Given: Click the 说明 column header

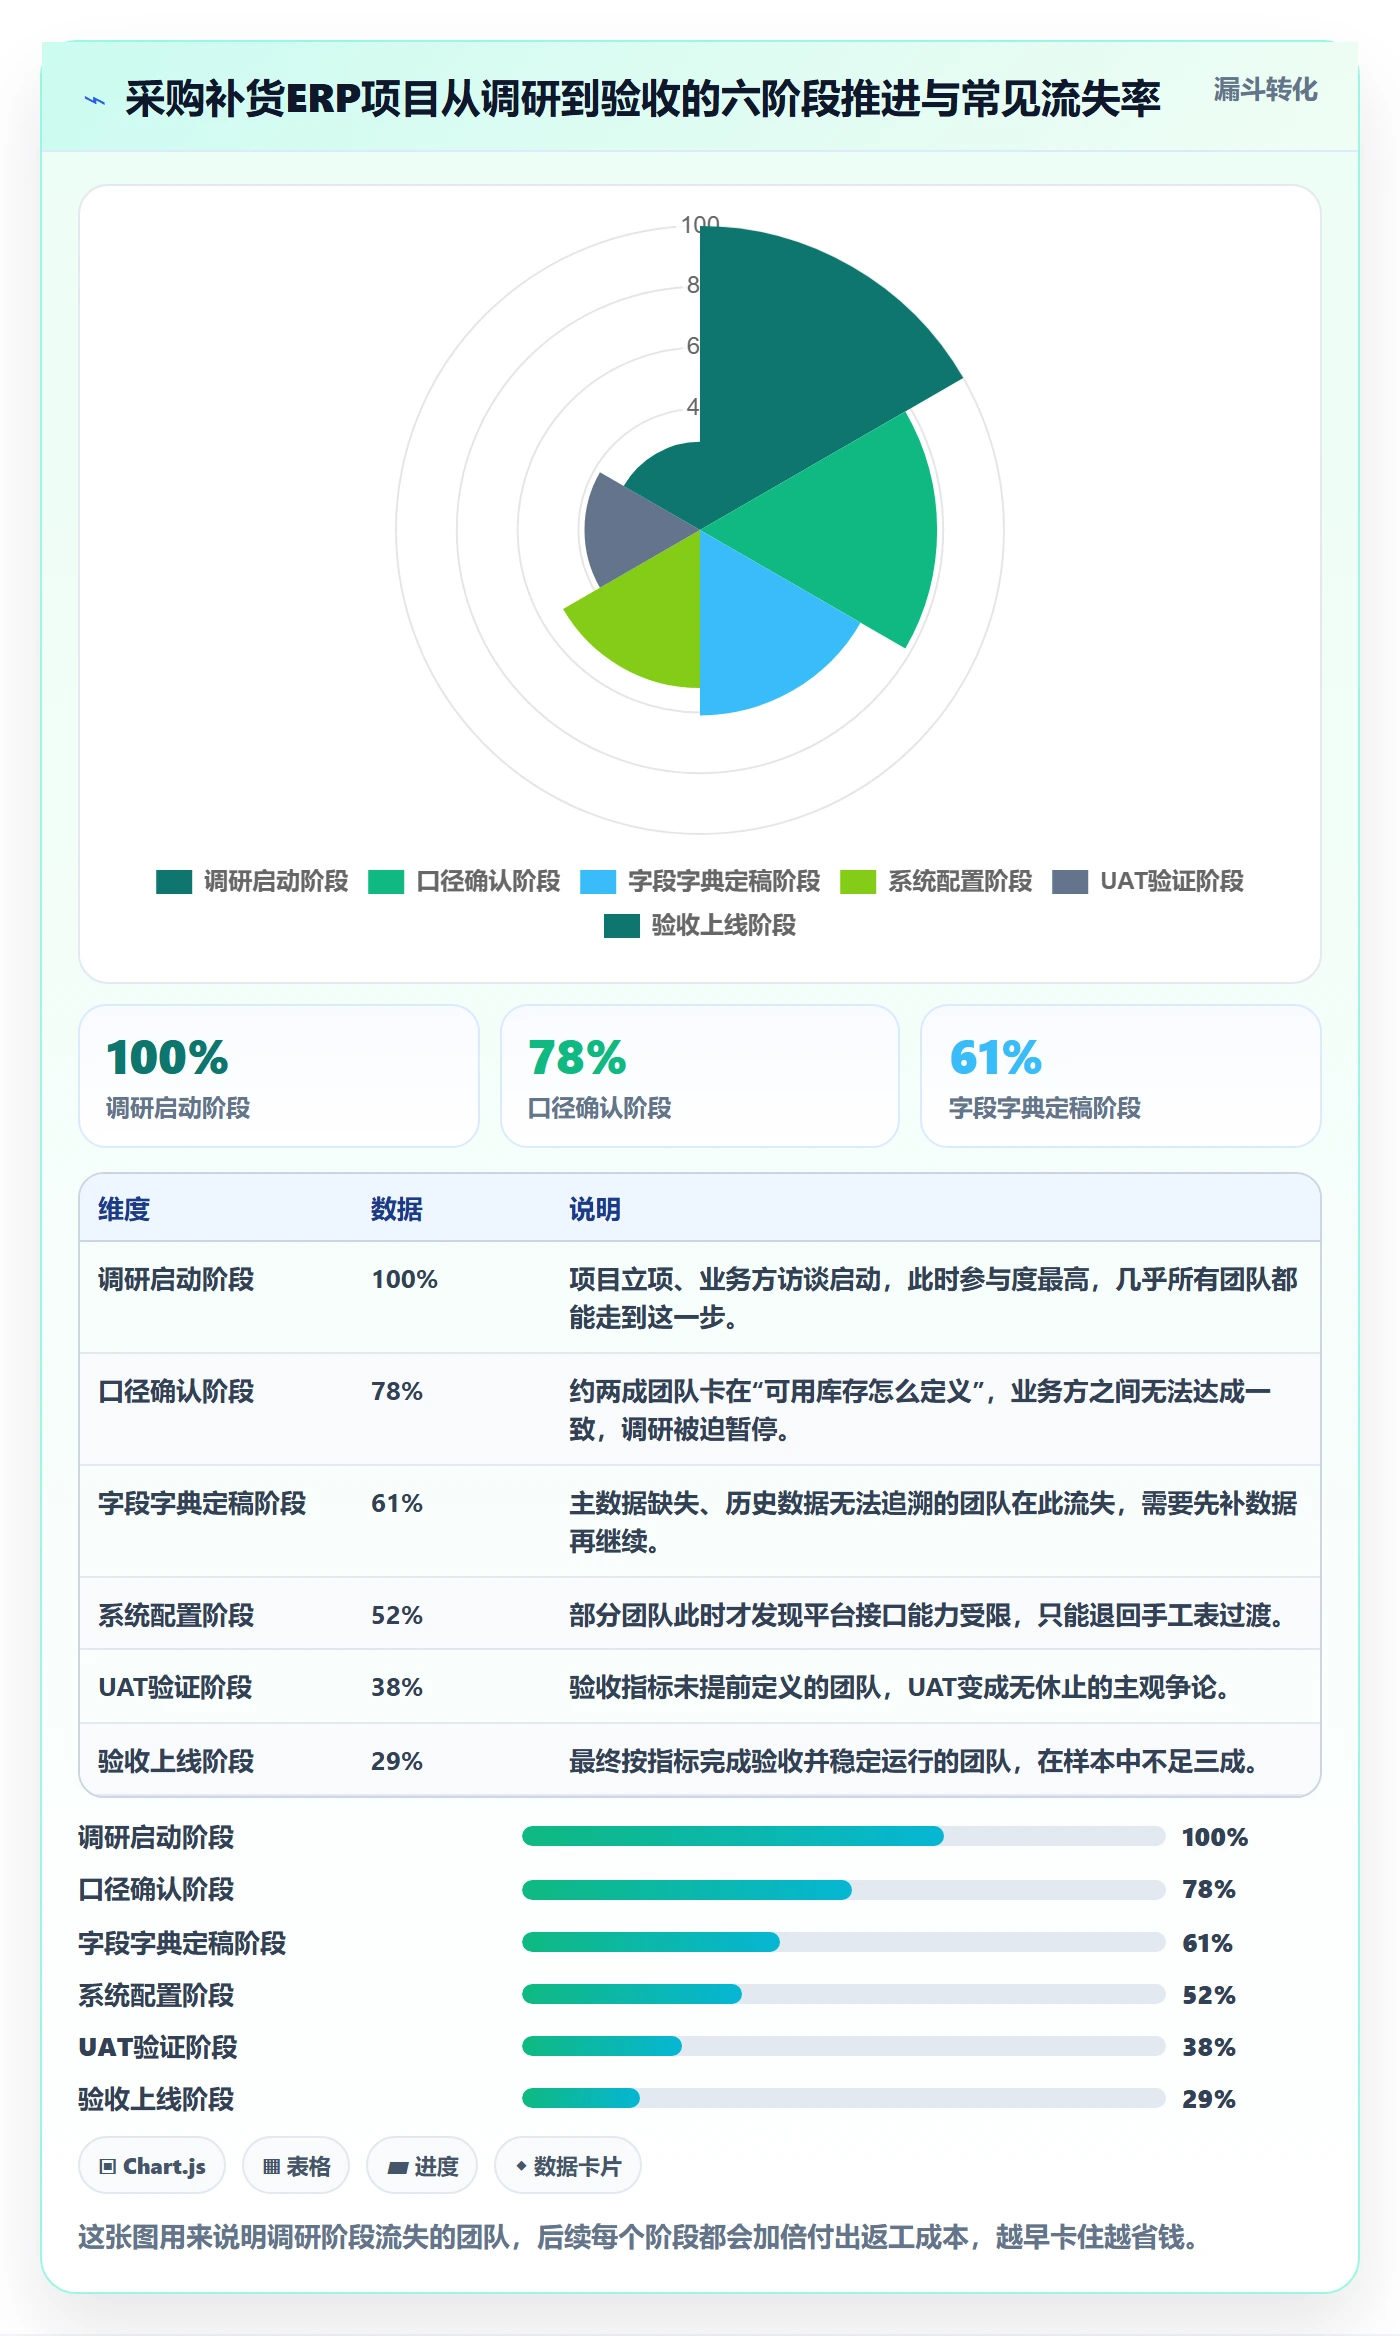Looking at the screenshot, I should click(595, 1209).
